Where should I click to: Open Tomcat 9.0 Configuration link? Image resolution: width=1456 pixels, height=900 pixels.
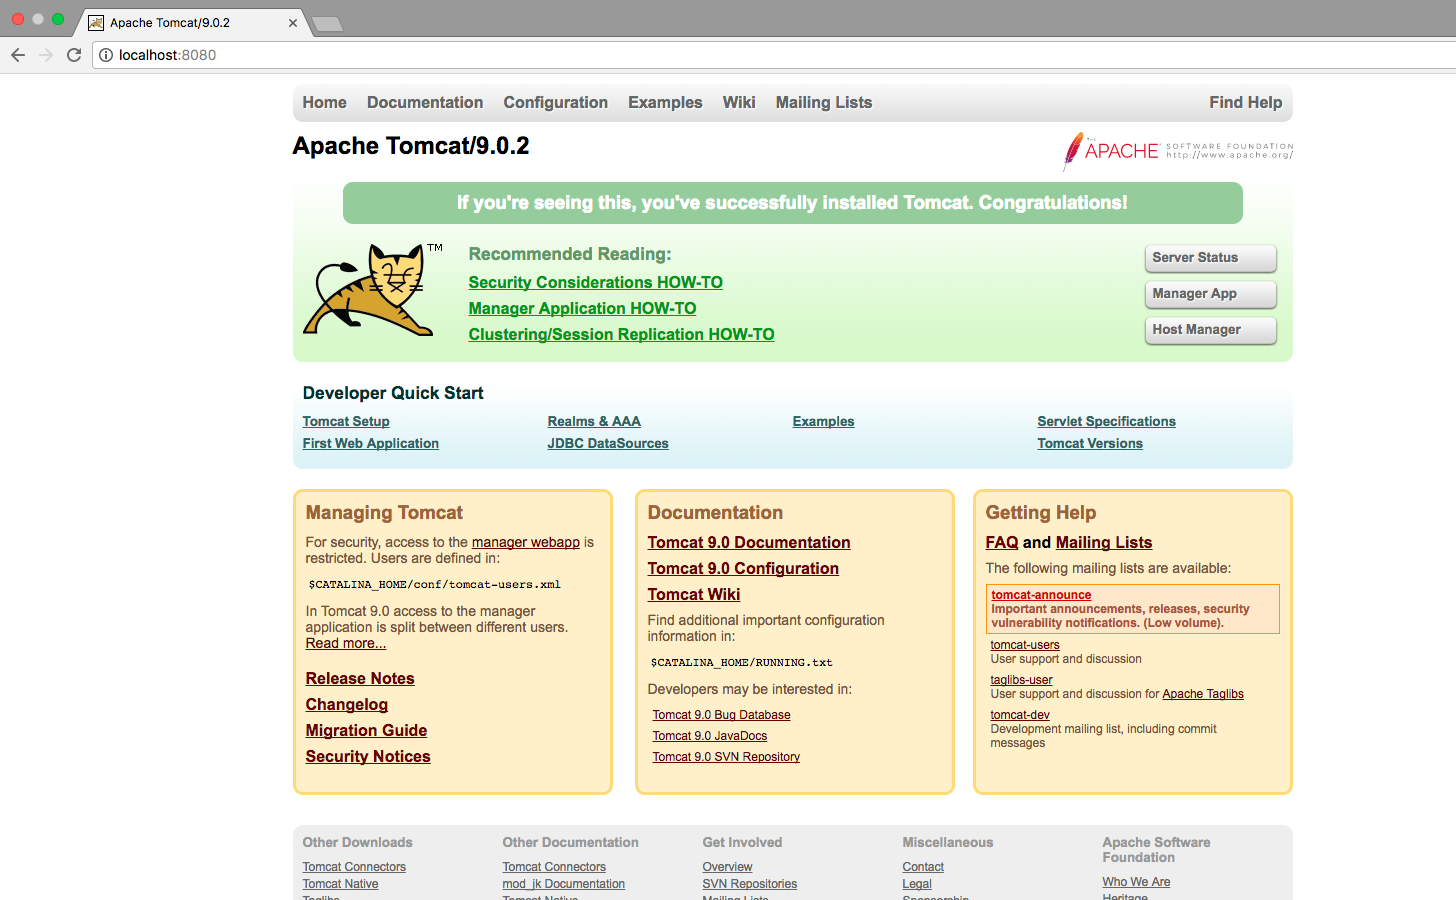tap(743, 569)
